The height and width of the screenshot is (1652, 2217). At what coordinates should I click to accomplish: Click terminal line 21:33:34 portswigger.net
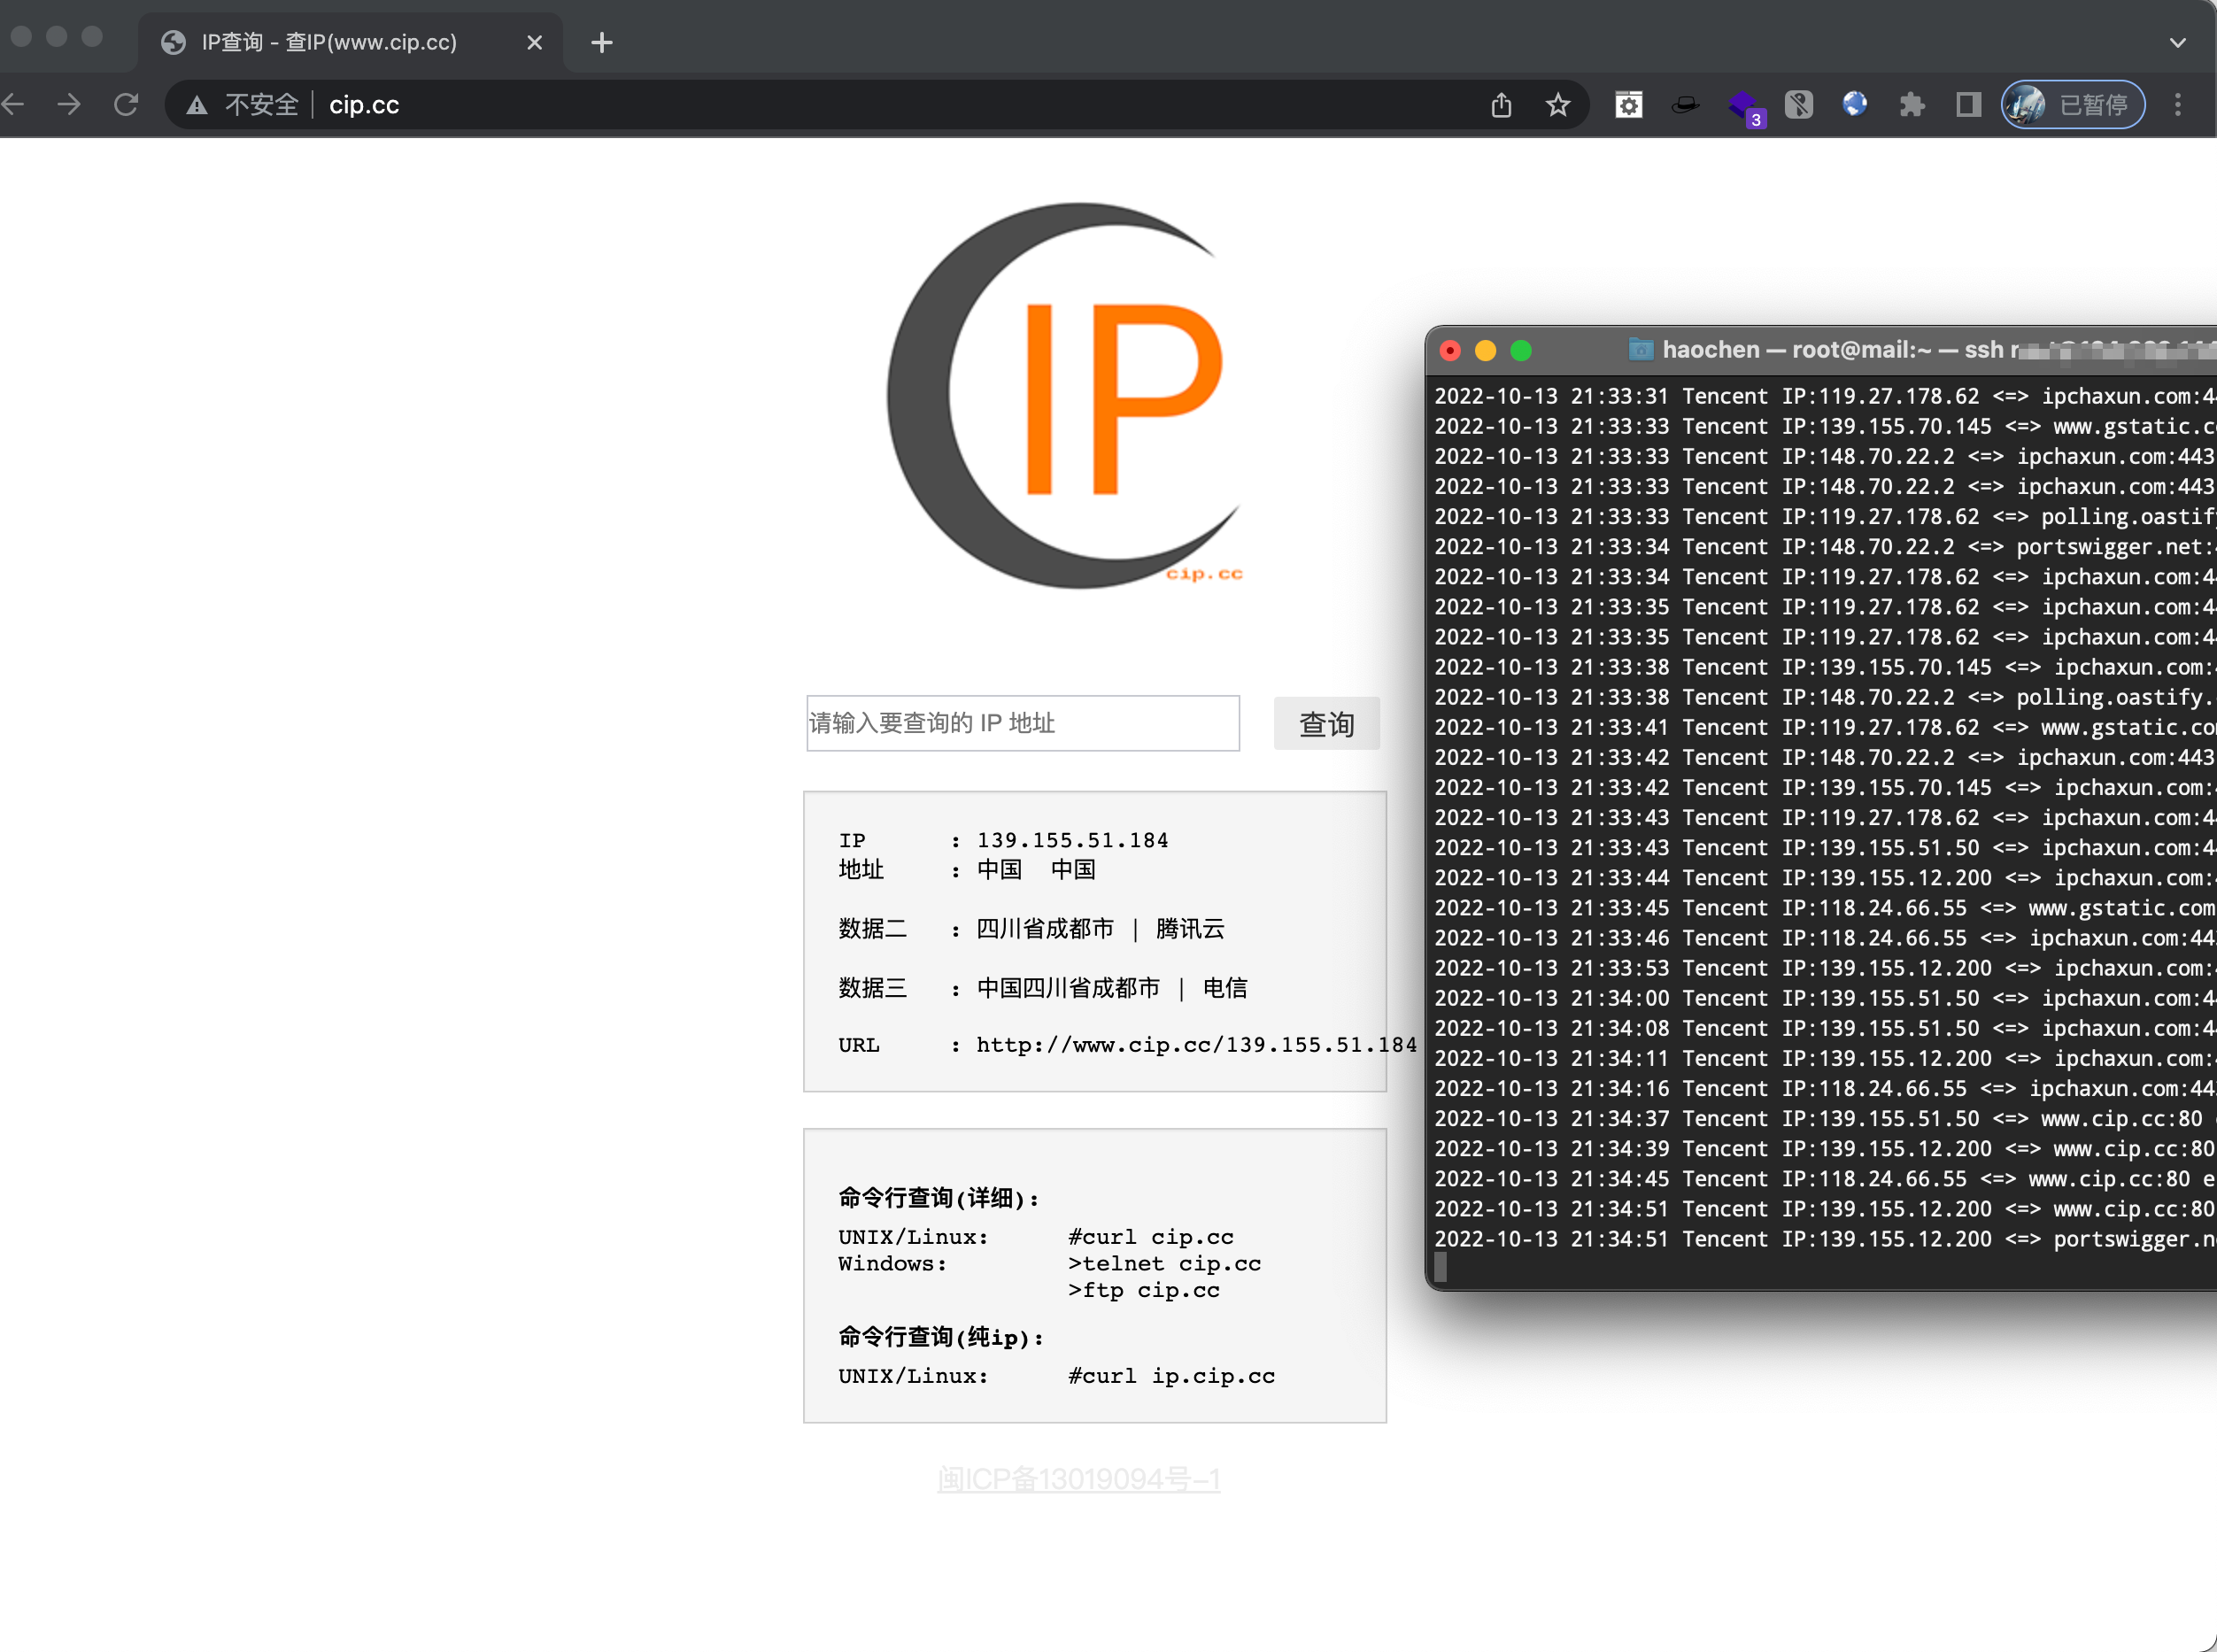click(1825, 547)
